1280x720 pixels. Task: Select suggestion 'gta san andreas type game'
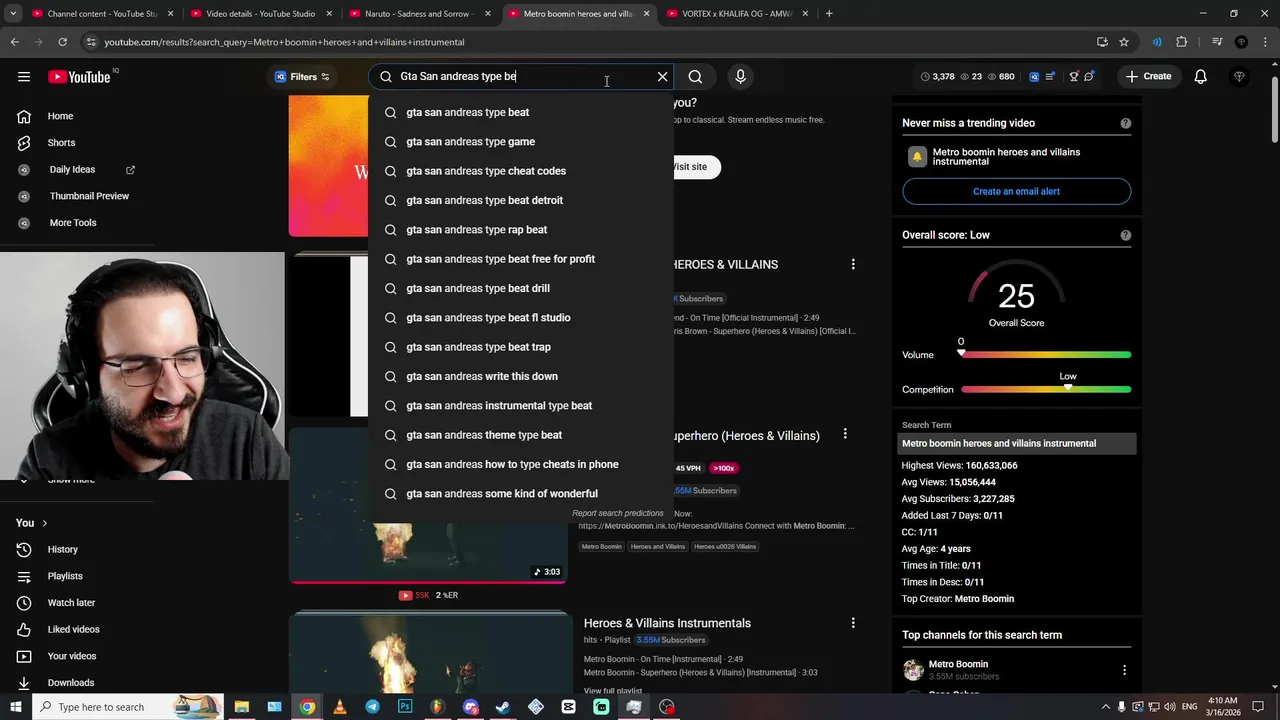coord(521,142)
